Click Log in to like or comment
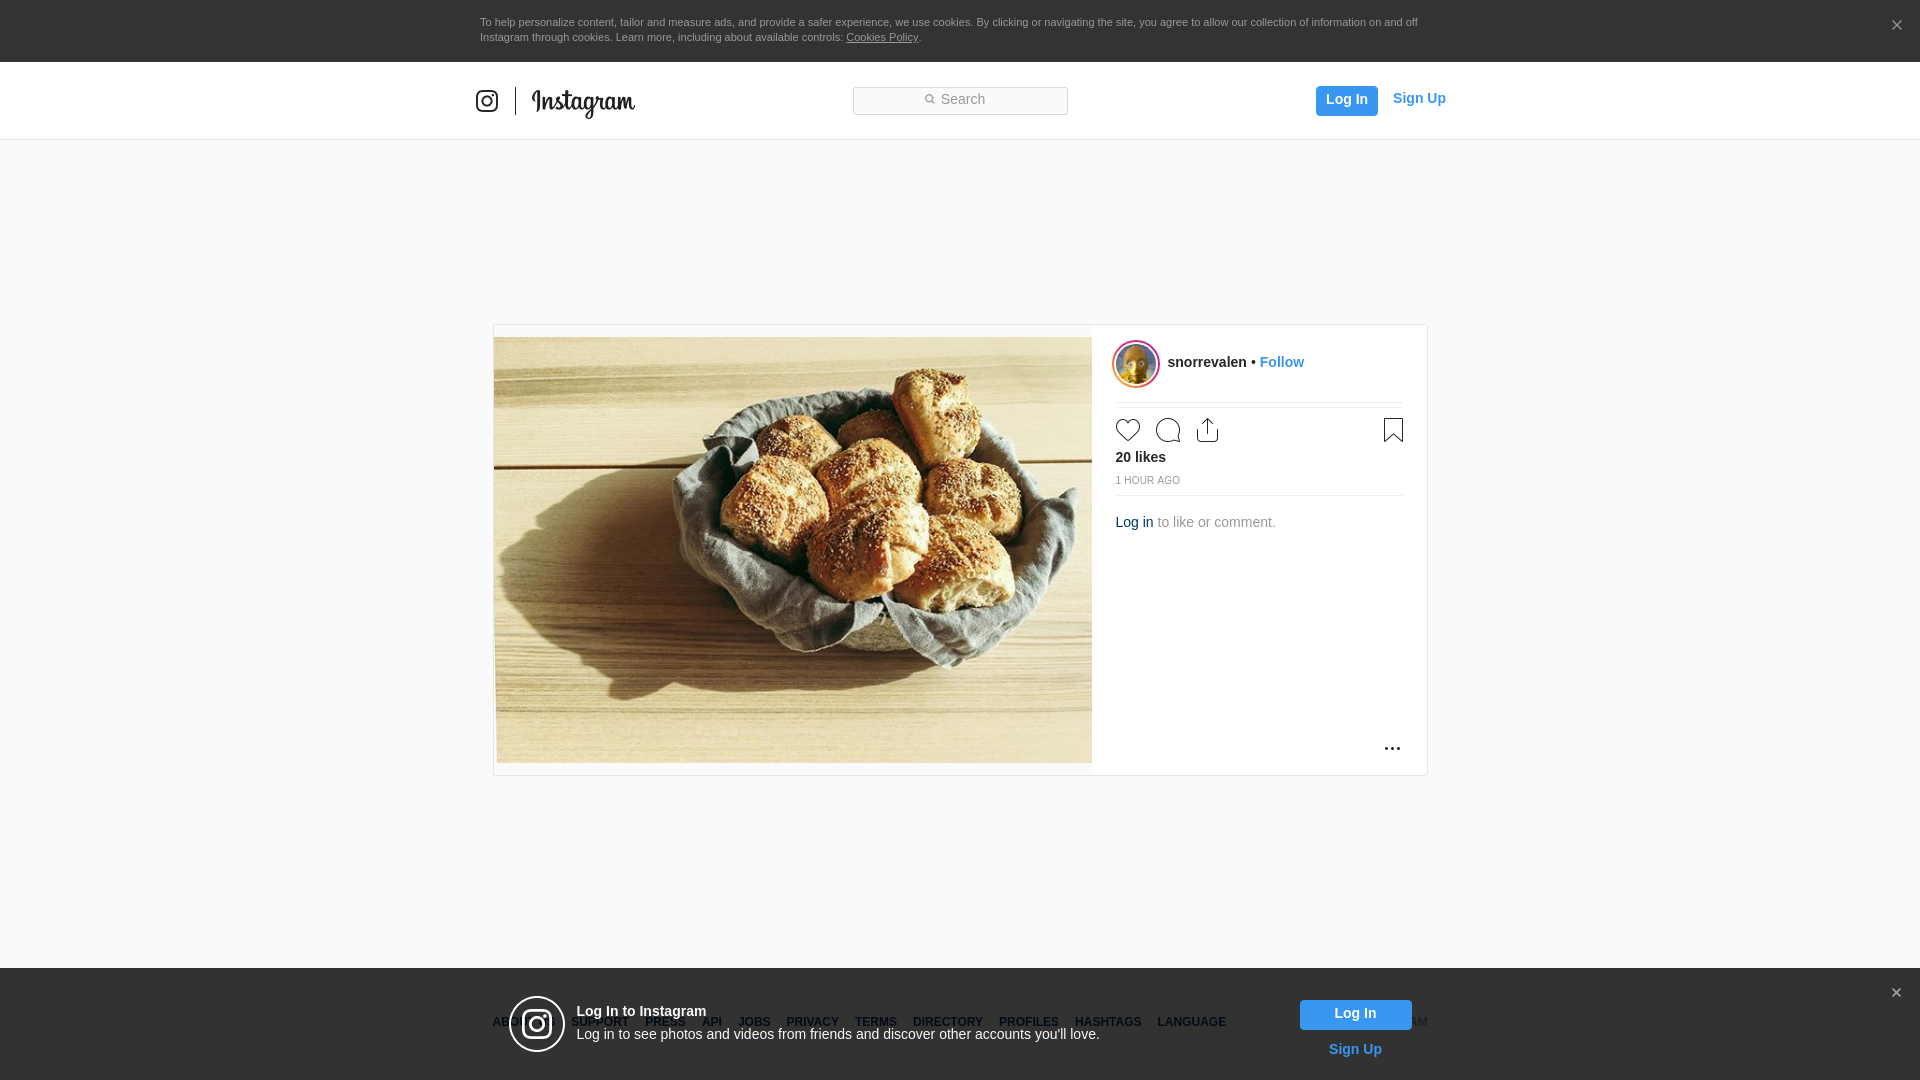 [x=1134, y=522]
